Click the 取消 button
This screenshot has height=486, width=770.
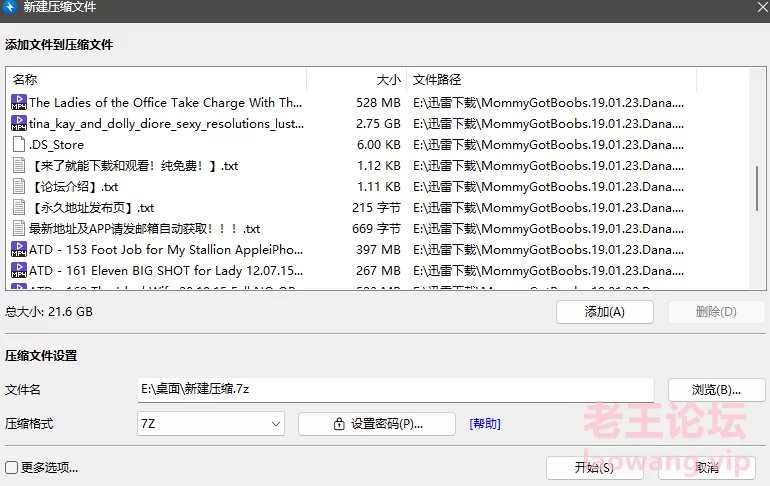(x=707, y=467)
